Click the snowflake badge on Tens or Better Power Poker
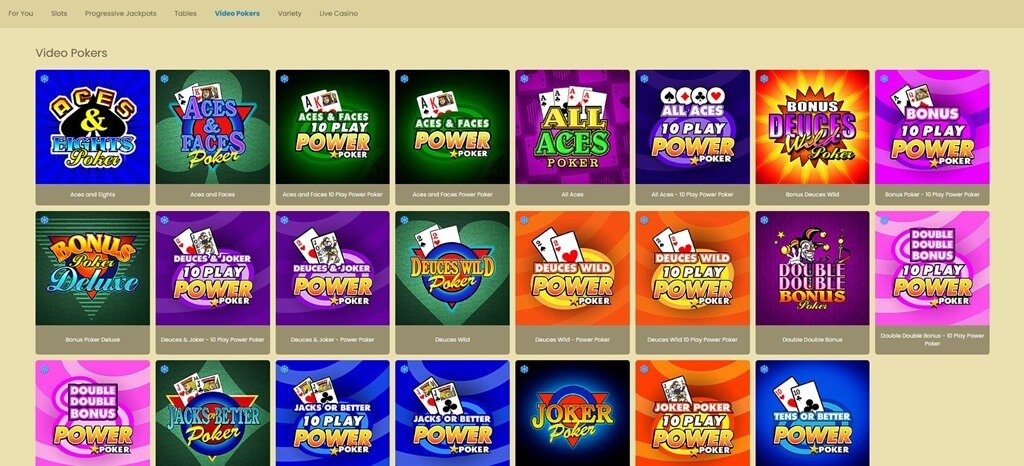 764,369
